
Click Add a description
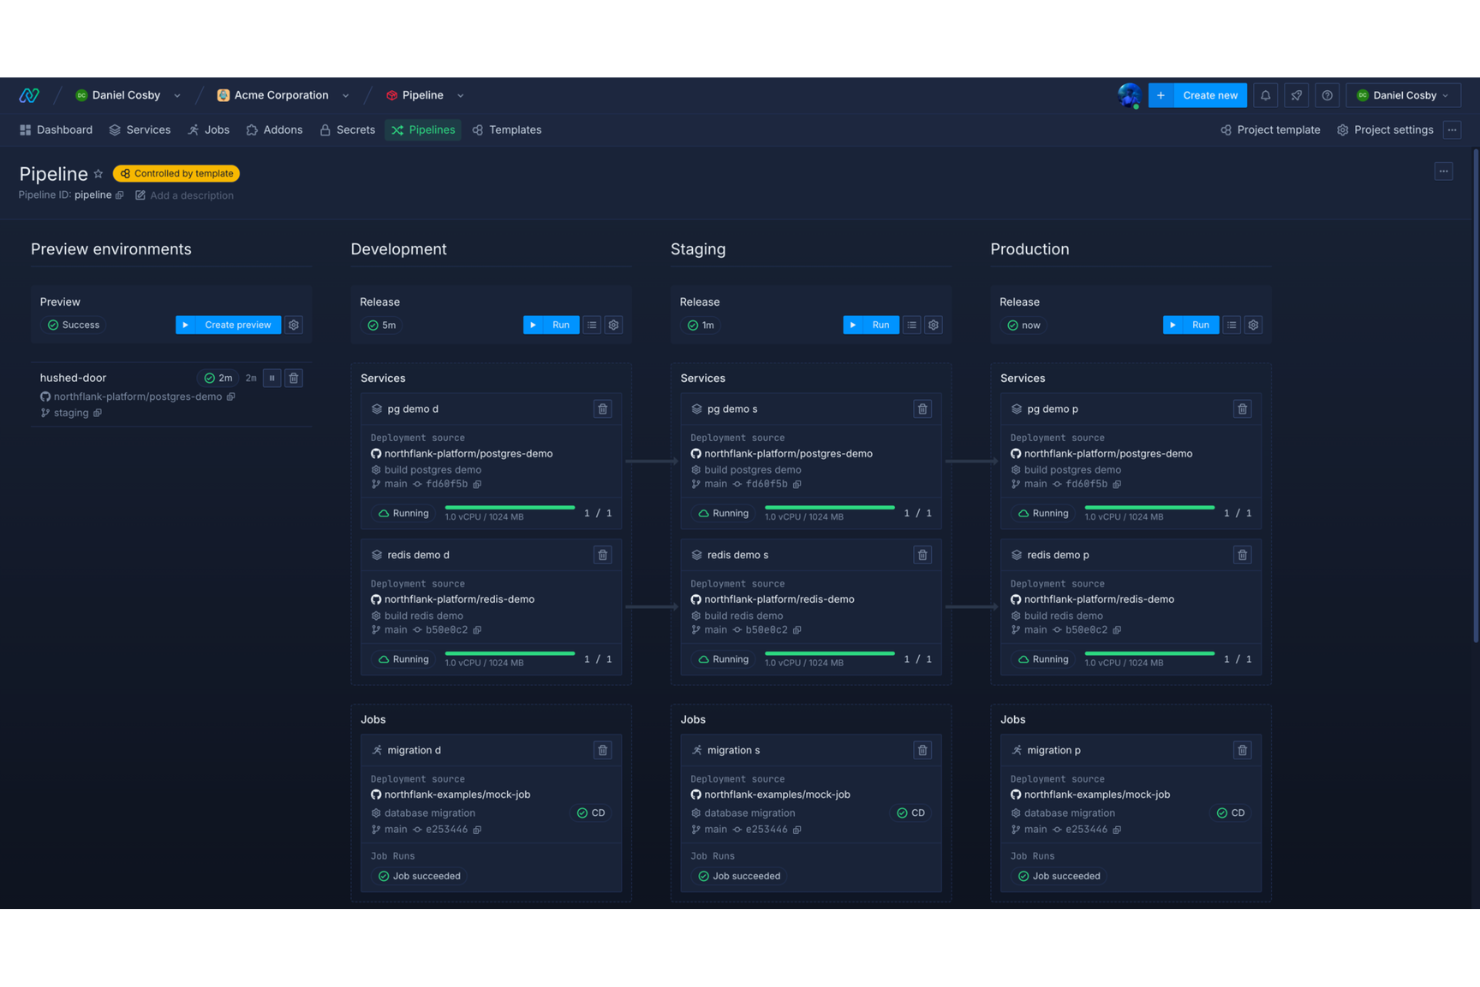(184, 196)
